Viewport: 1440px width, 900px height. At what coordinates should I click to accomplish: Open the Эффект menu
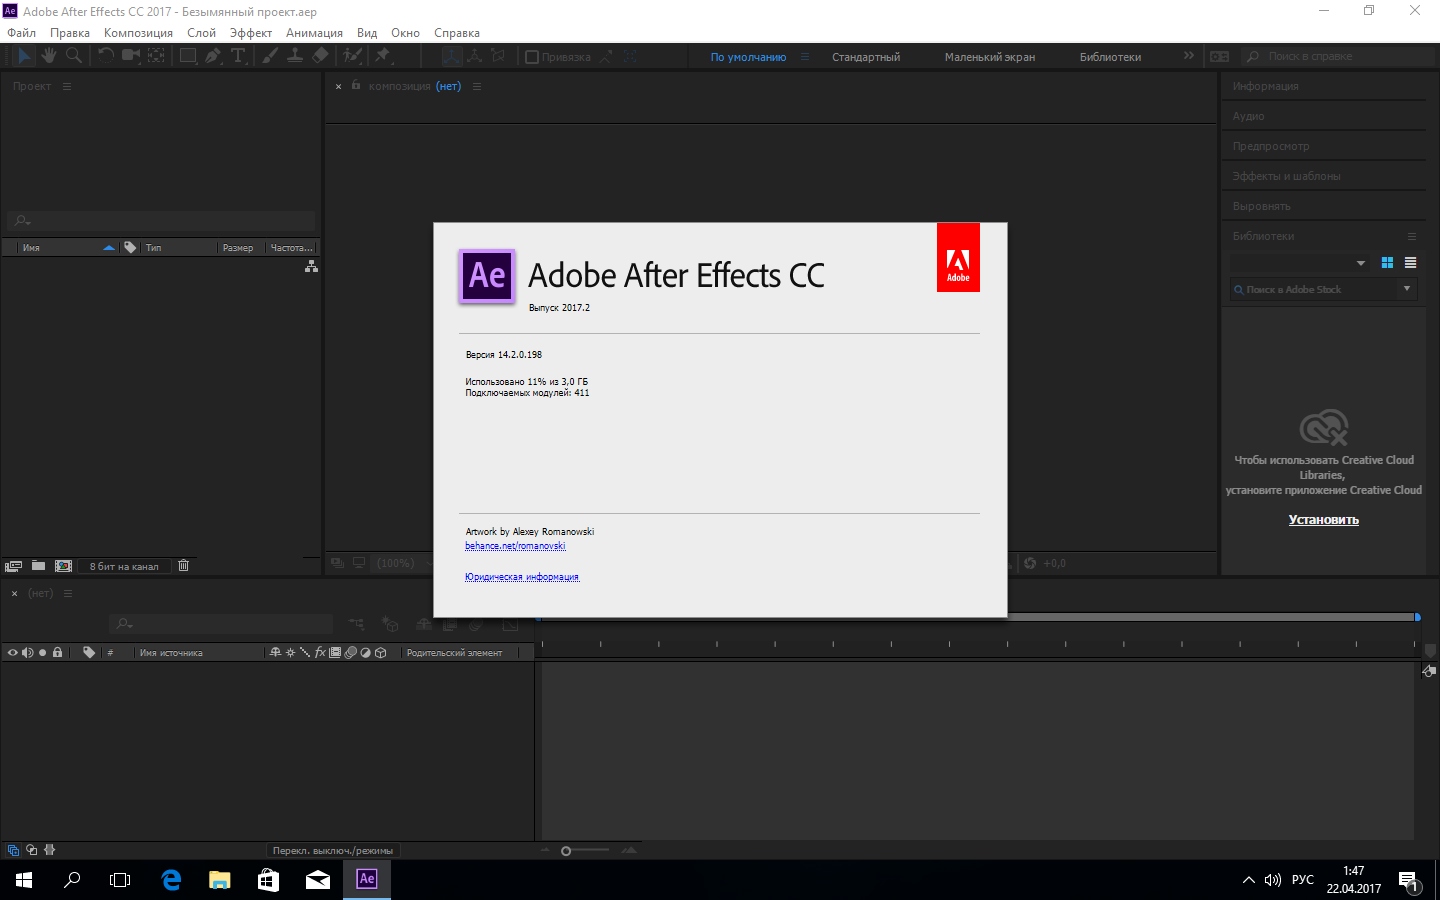tap(251, 32)
